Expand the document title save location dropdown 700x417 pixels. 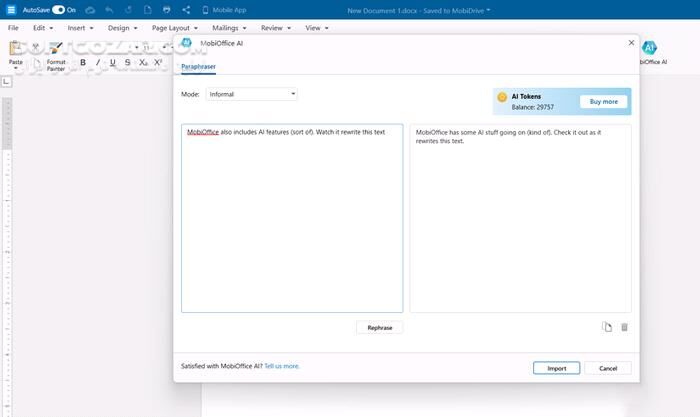pos(487,10)
